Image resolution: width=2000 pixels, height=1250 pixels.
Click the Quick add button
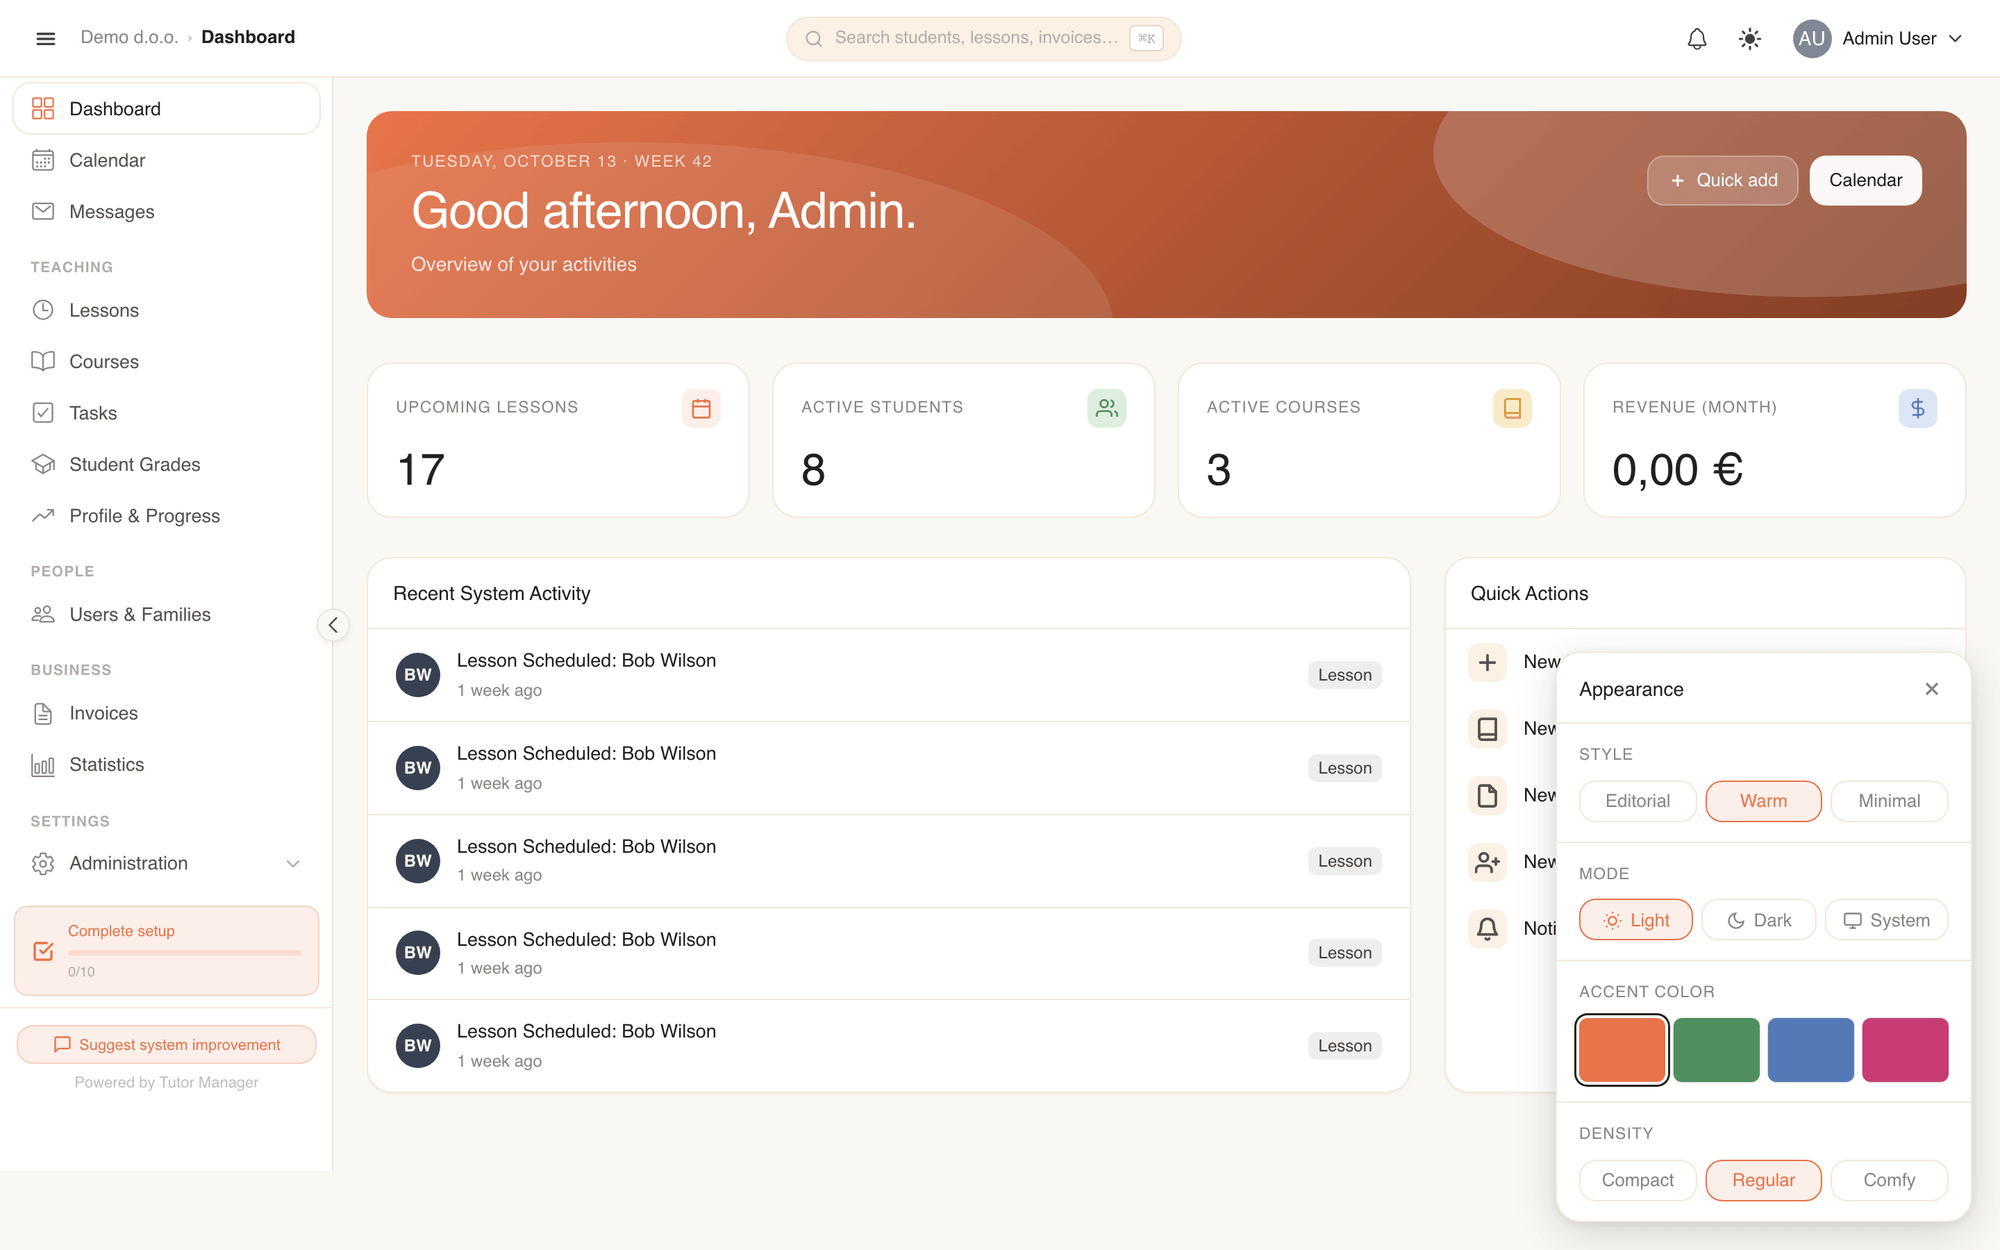1722,180
